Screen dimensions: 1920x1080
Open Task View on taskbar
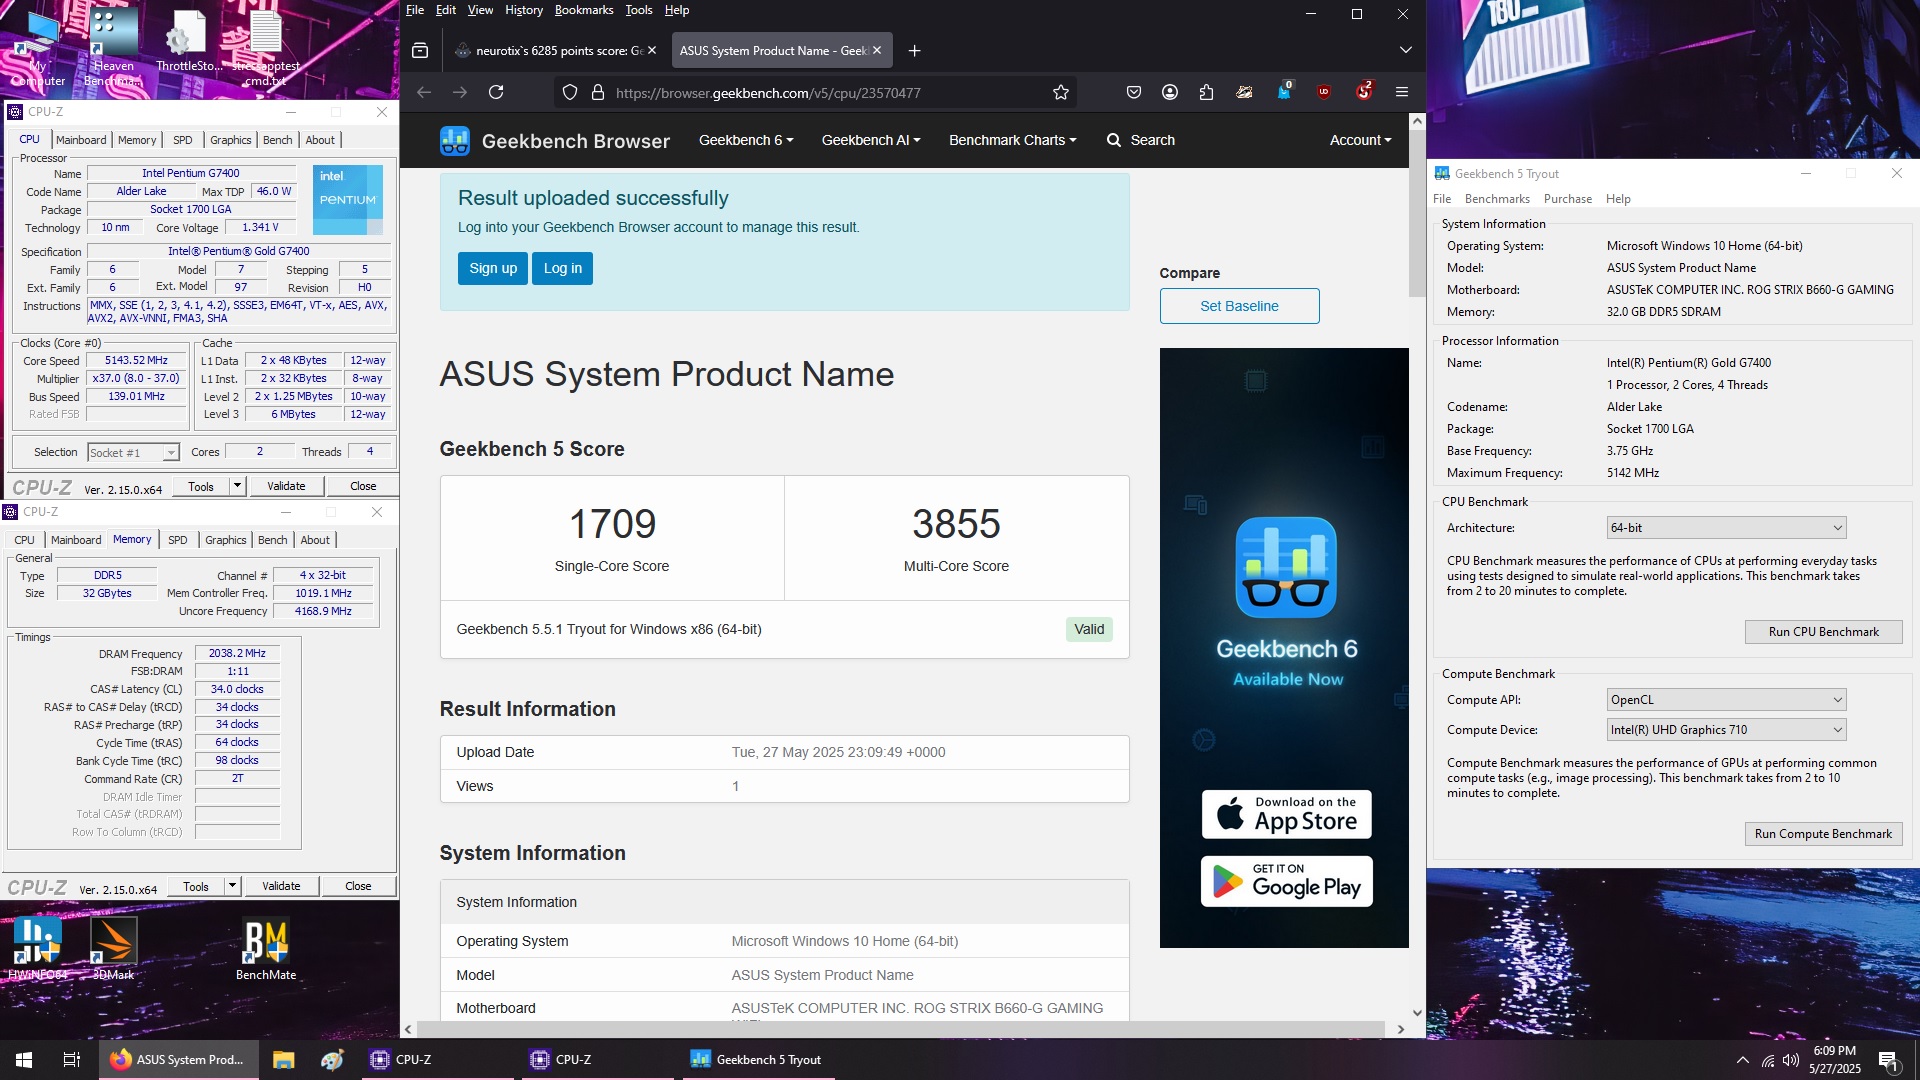(x=71, y=1060)
